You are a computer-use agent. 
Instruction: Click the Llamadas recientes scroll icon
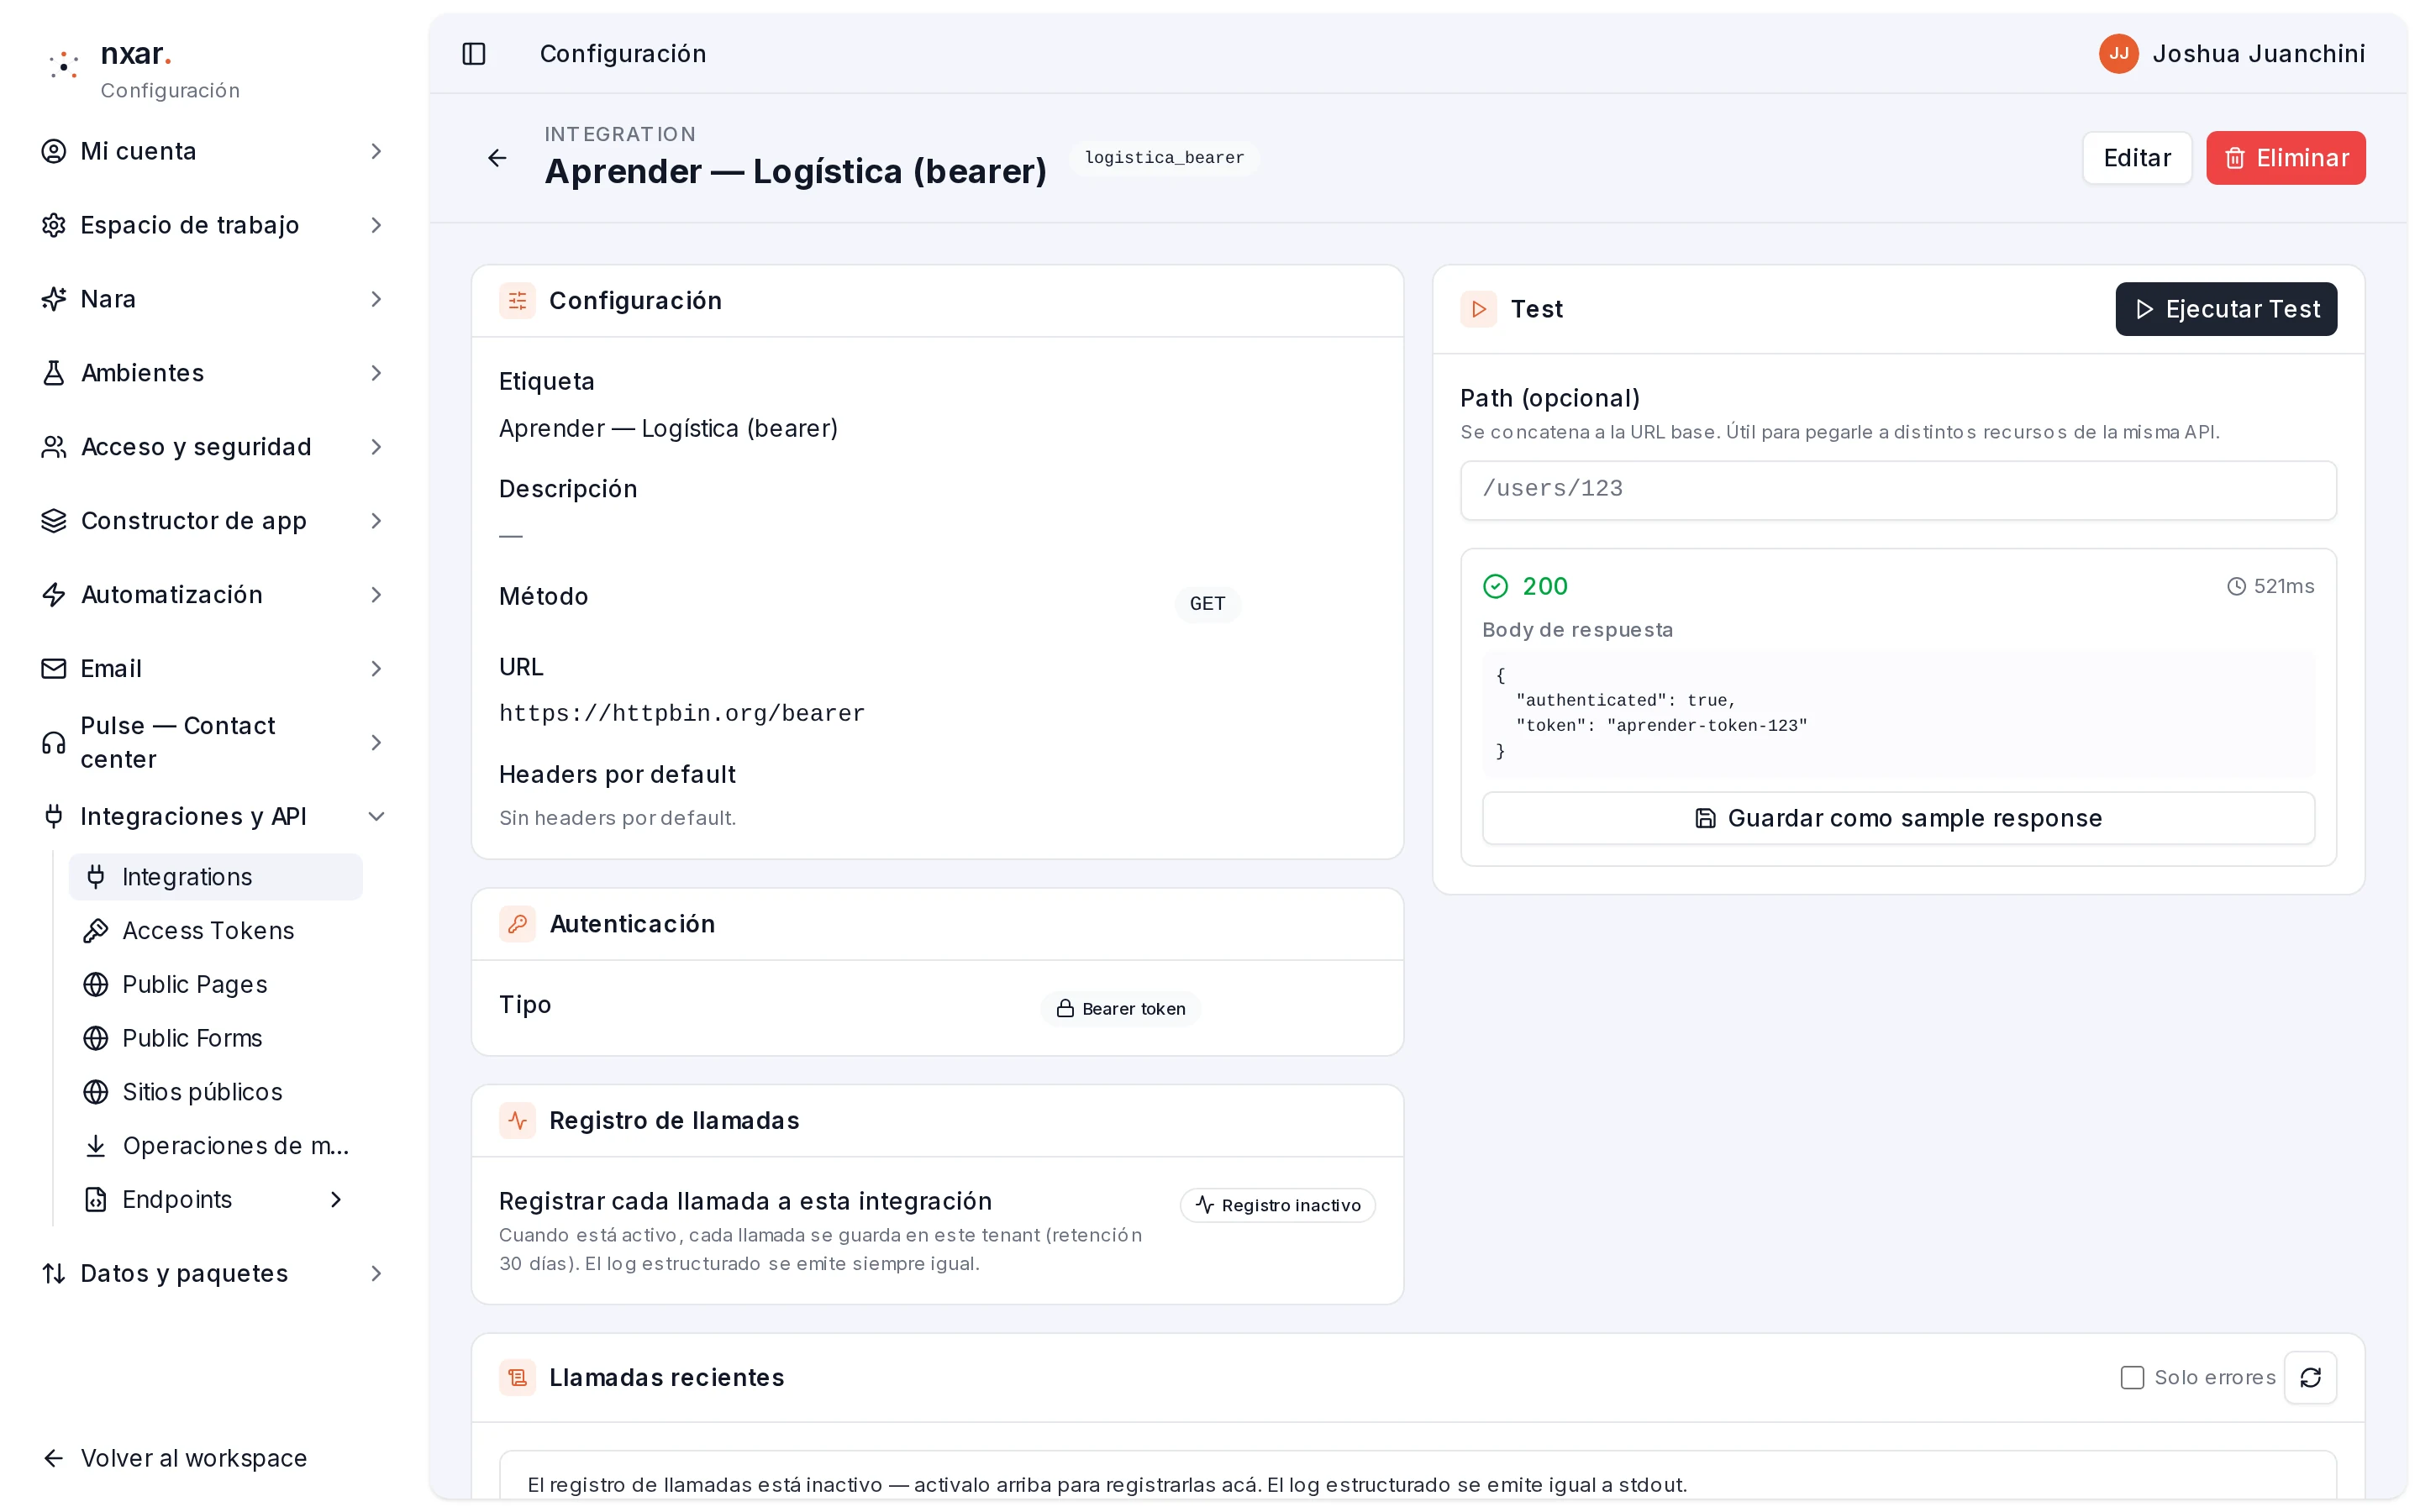click(517, 1378)
